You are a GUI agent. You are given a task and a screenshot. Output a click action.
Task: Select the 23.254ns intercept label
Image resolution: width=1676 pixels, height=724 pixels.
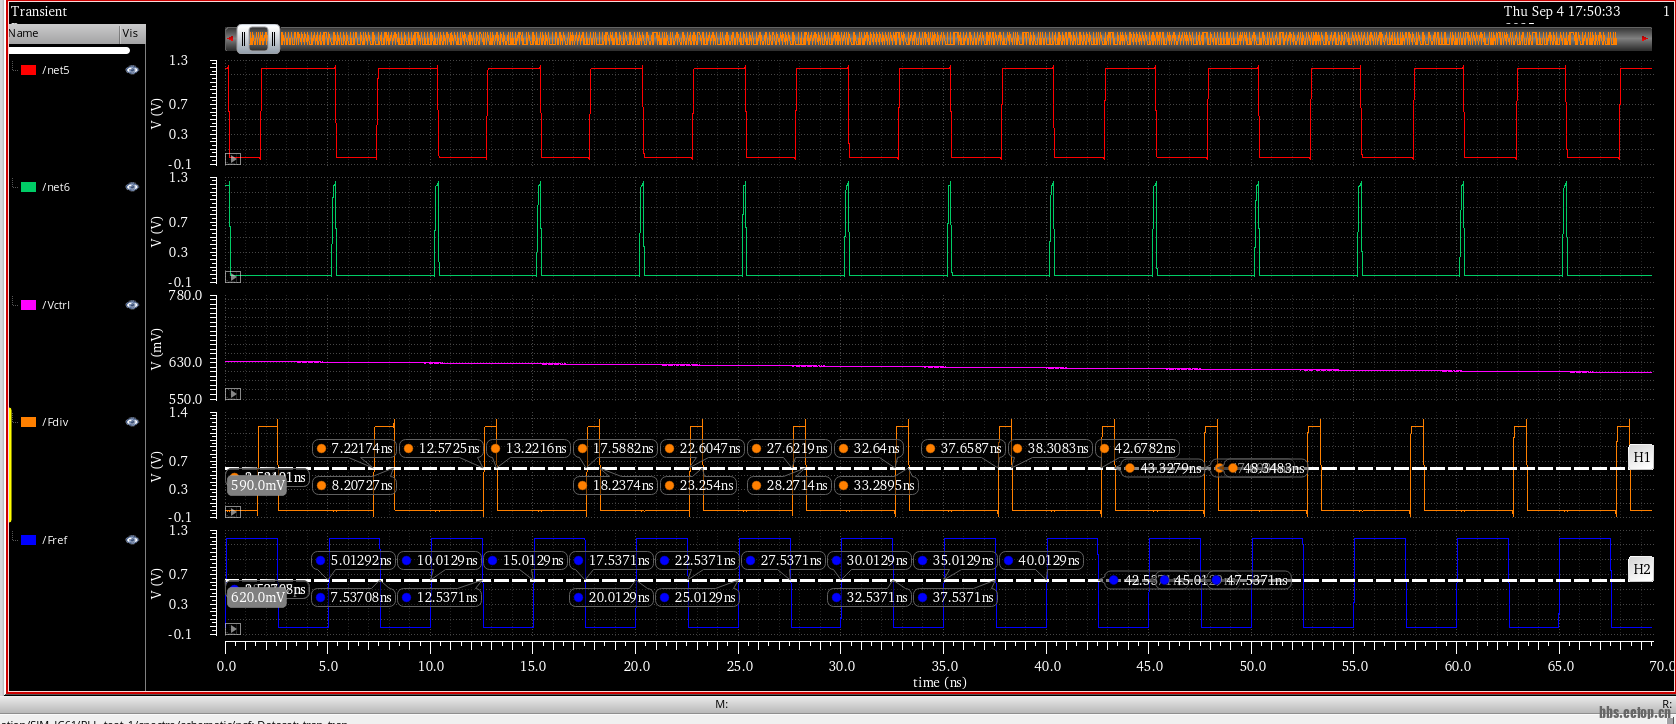pos(698,485)
